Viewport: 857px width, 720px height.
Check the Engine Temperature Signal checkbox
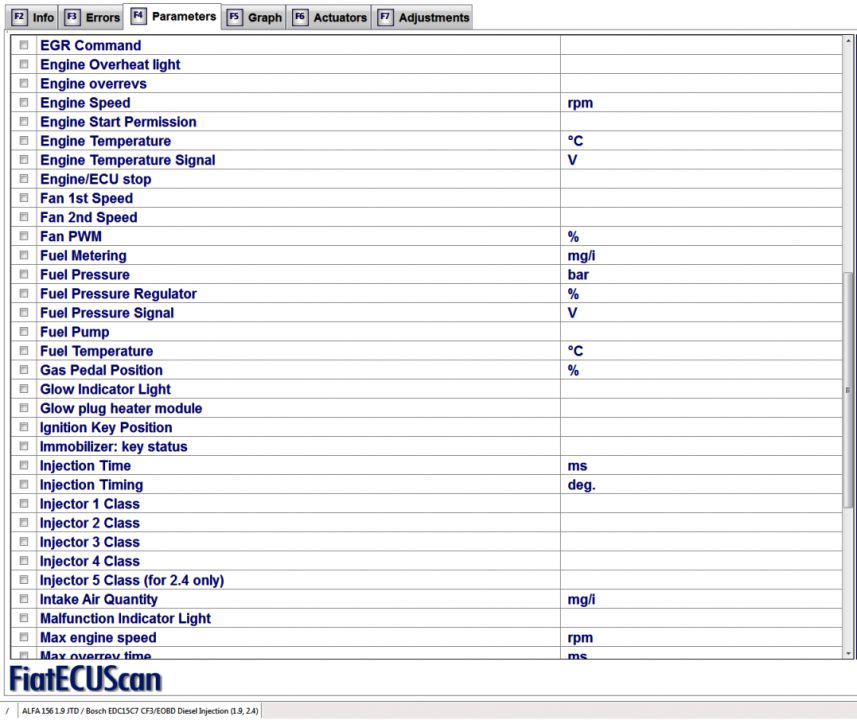coord(24,160)
